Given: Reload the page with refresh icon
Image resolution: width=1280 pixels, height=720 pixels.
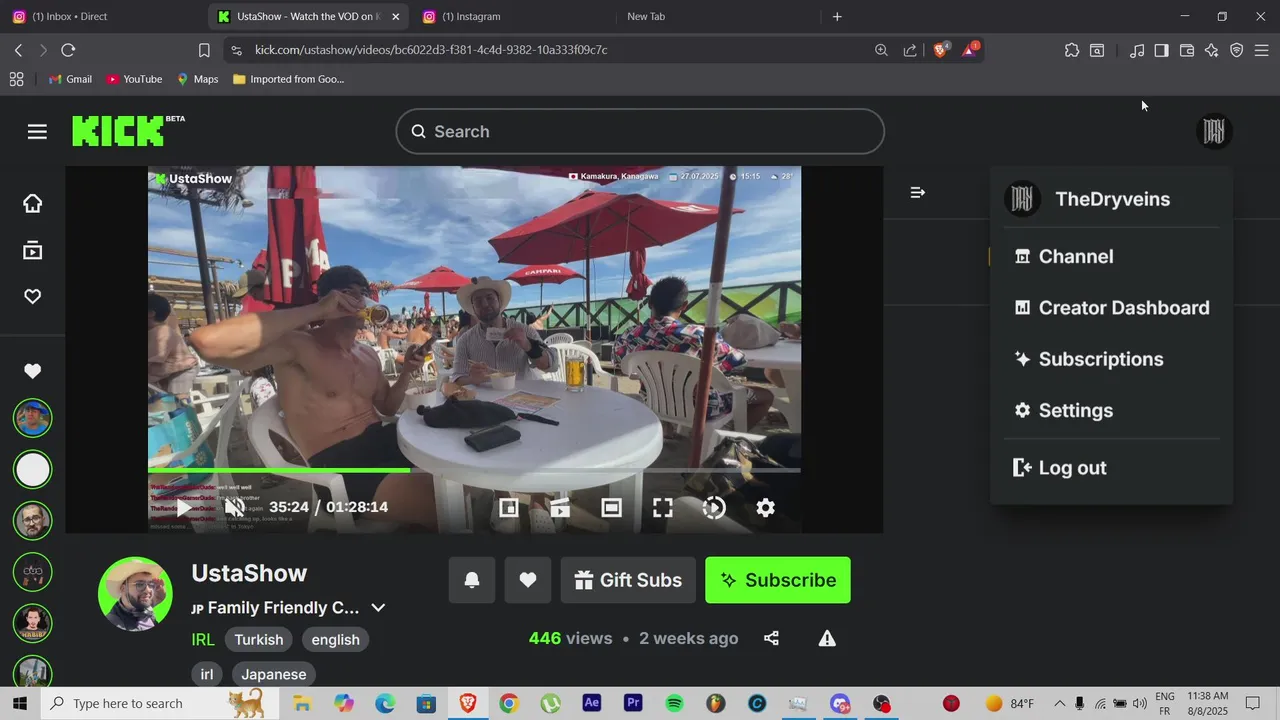Looking at the screenshot, I should pyautogui.click(x=68, y=50).
